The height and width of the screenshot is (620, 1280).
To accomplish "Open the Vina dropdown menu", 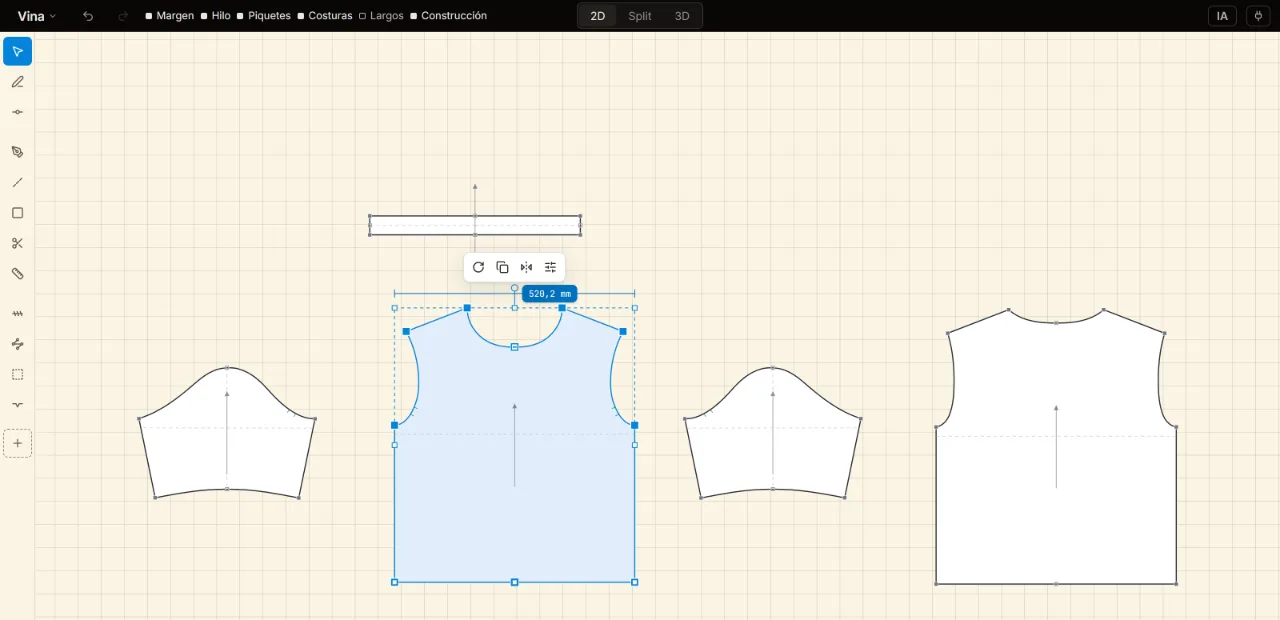I will point(37,16).
